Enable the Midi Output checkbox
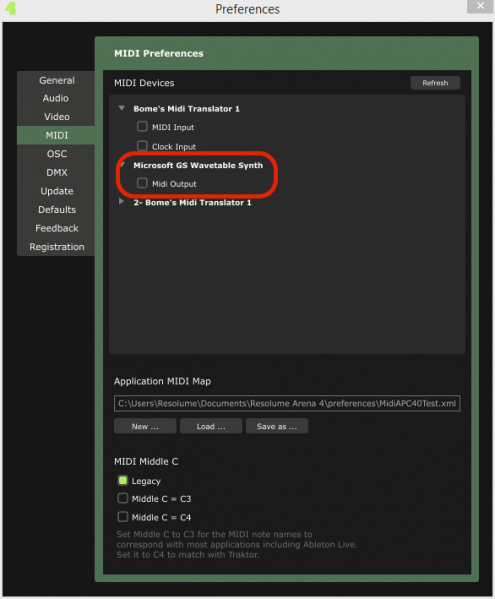The width and height of the screenshot is (495, 599). pos(142,183)
